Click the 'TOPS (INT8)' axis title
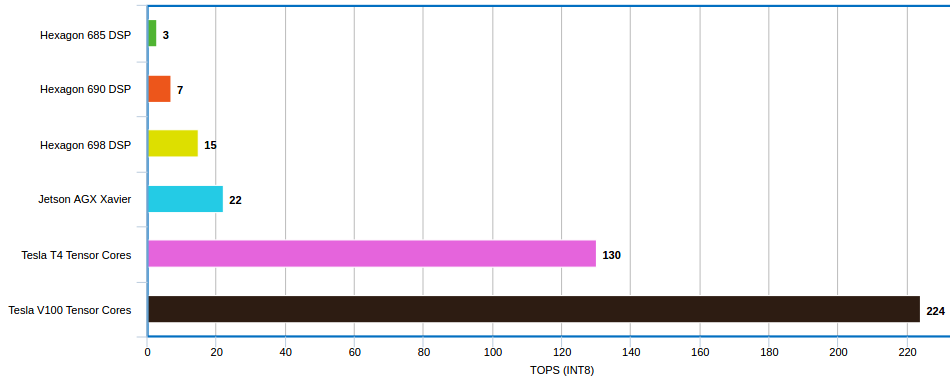 (562, 371)
